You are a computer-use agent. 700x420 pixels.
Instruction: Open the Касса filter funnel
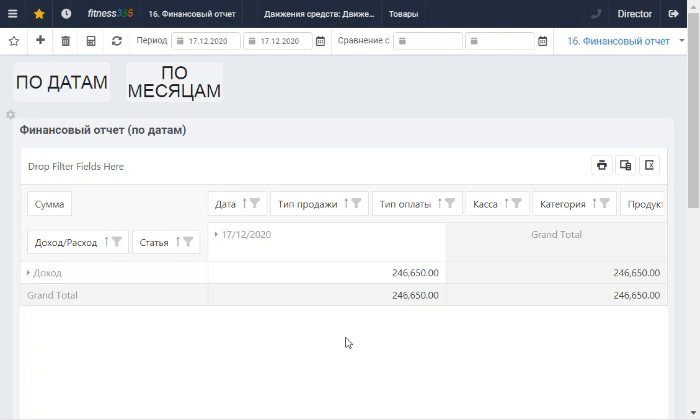click(x=517, y=204)
